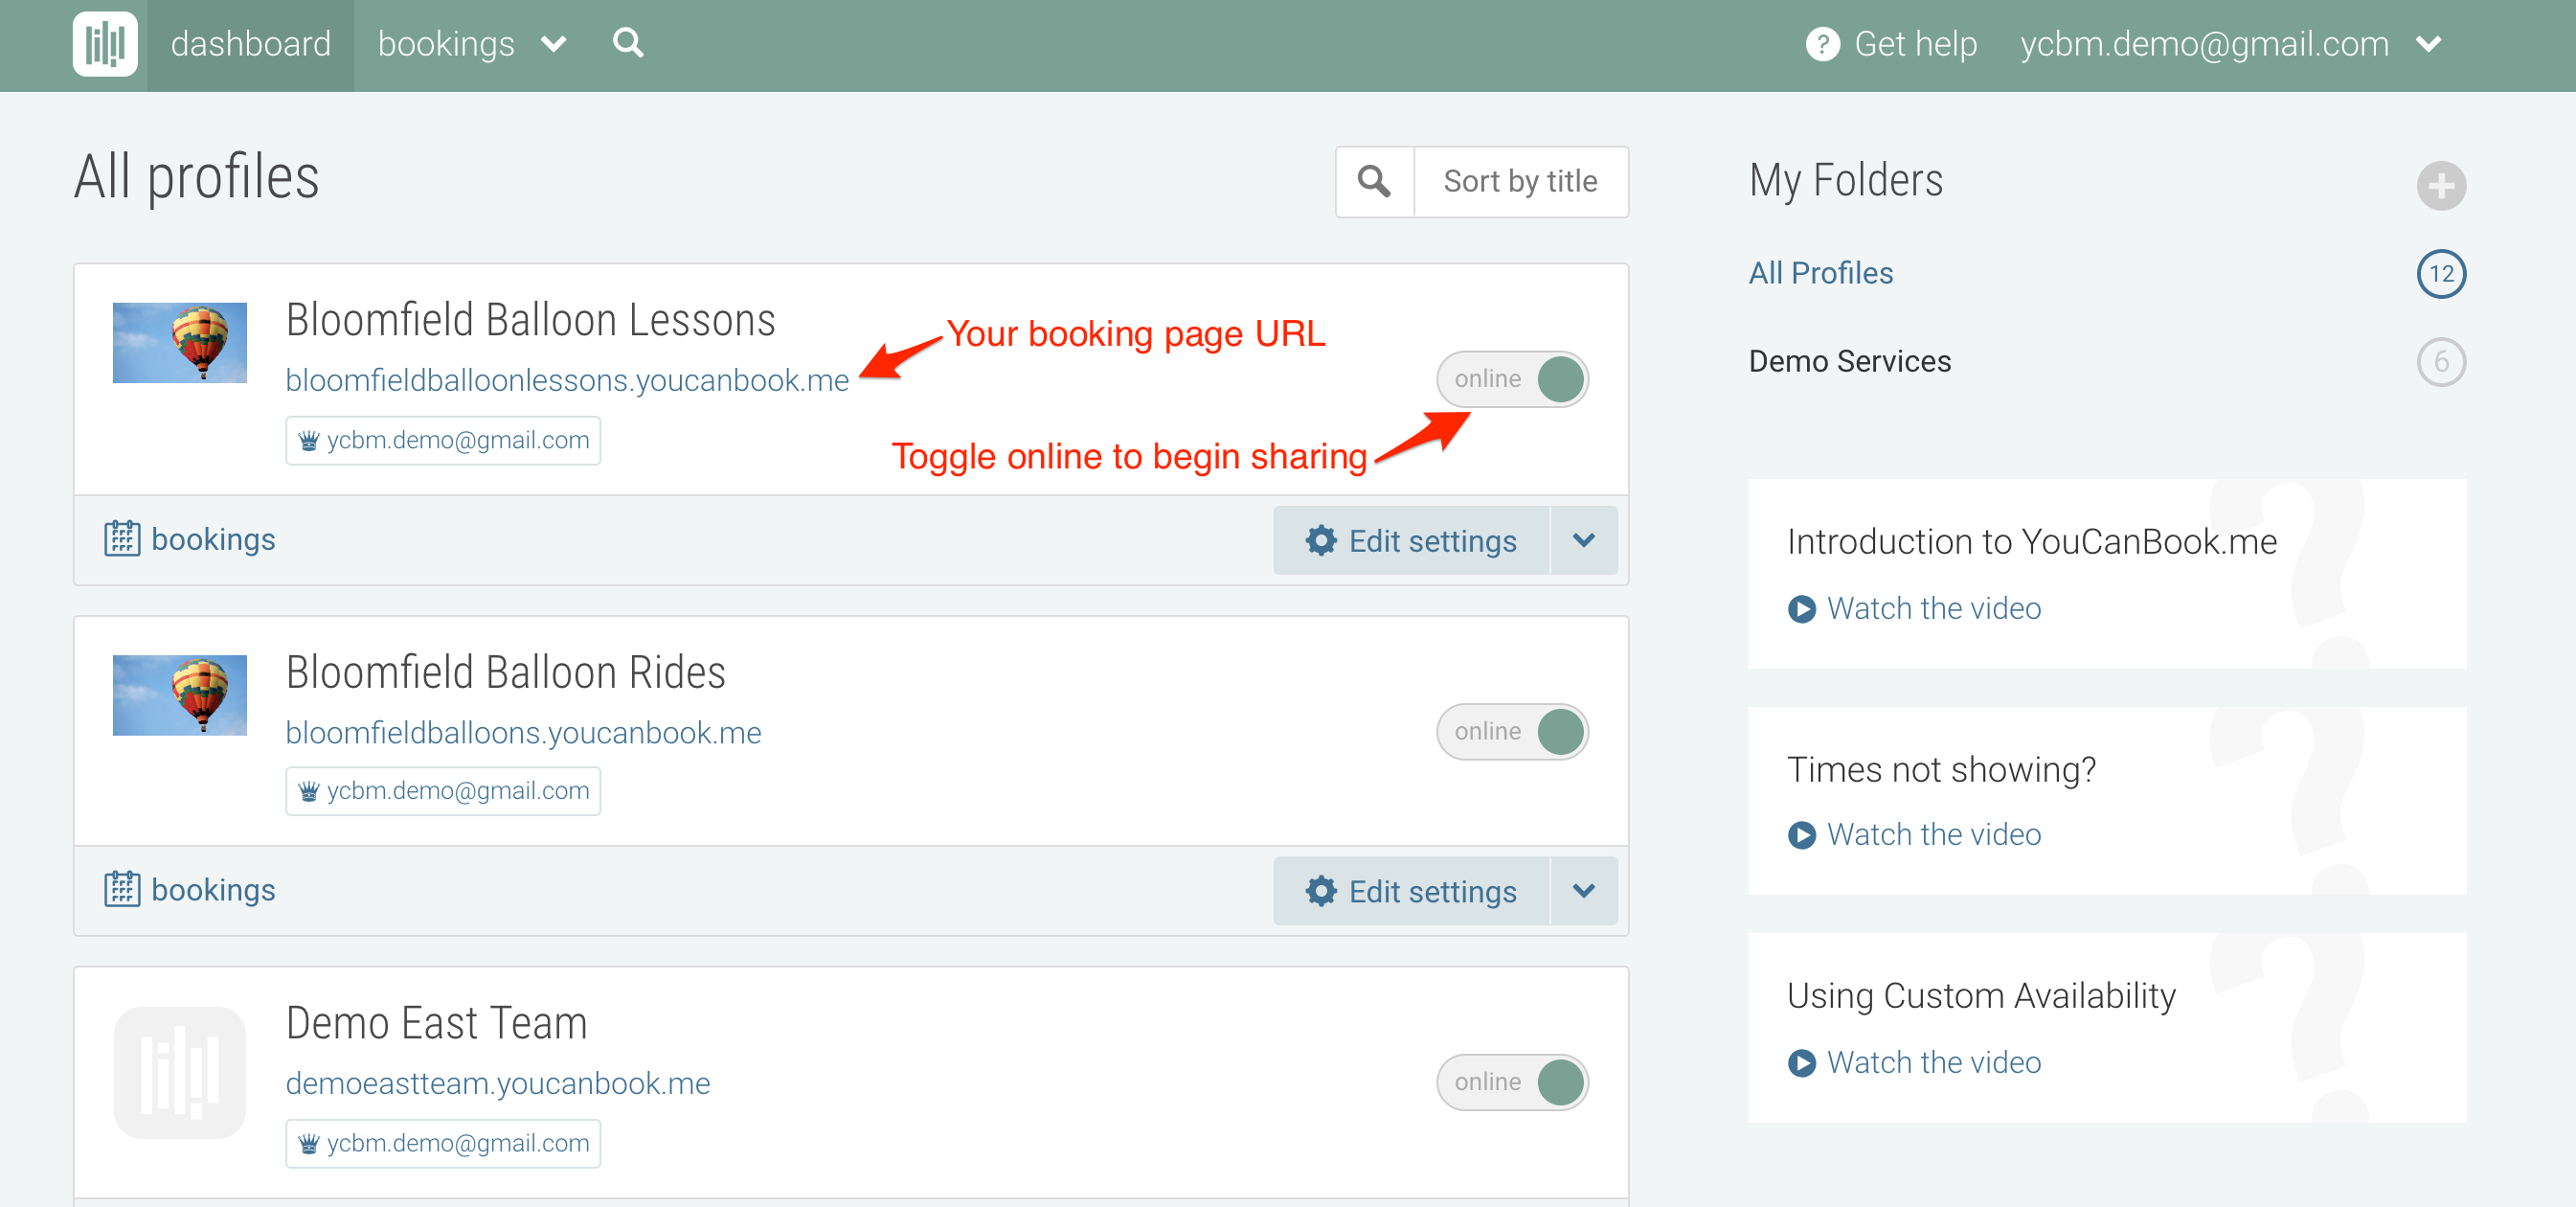Select the All Profiles folder
The width and height of the screenshot is (2576, 1207).
tap(1820, 273)
